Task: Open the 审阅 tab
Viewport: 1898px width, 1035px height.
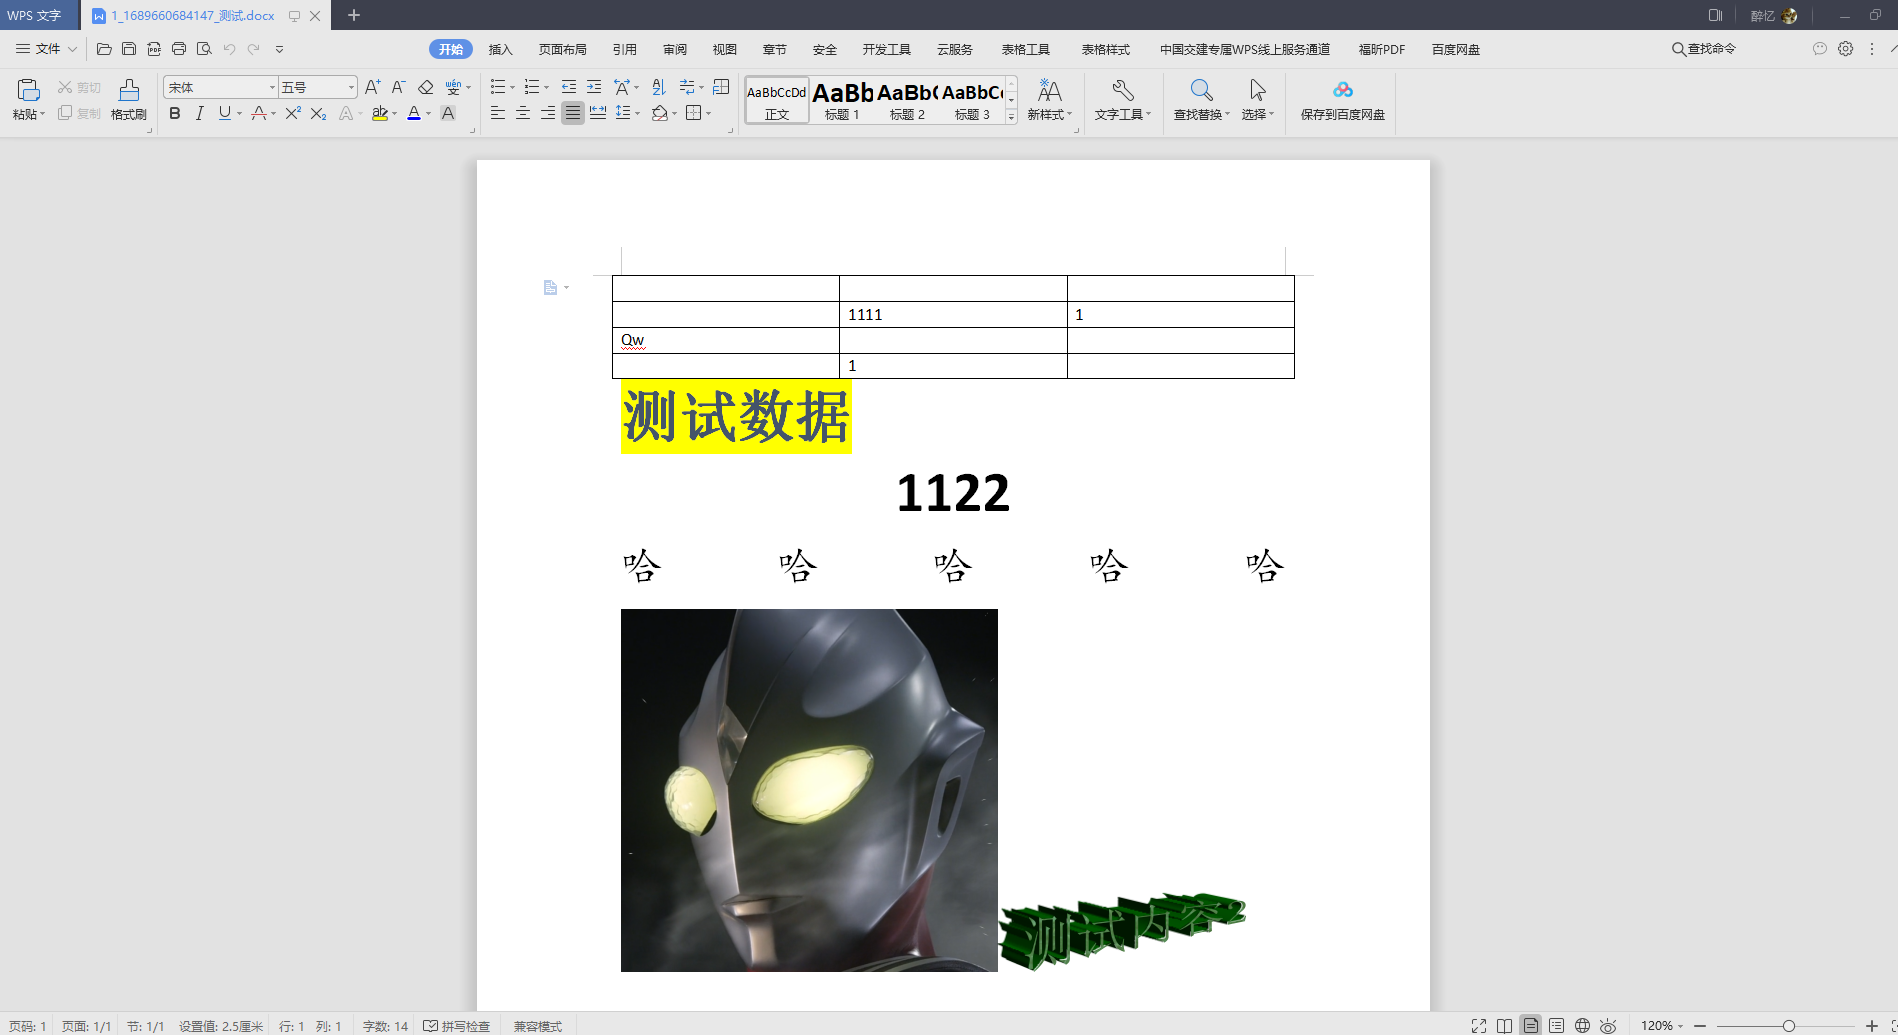Action: click(x=674, y=49)
